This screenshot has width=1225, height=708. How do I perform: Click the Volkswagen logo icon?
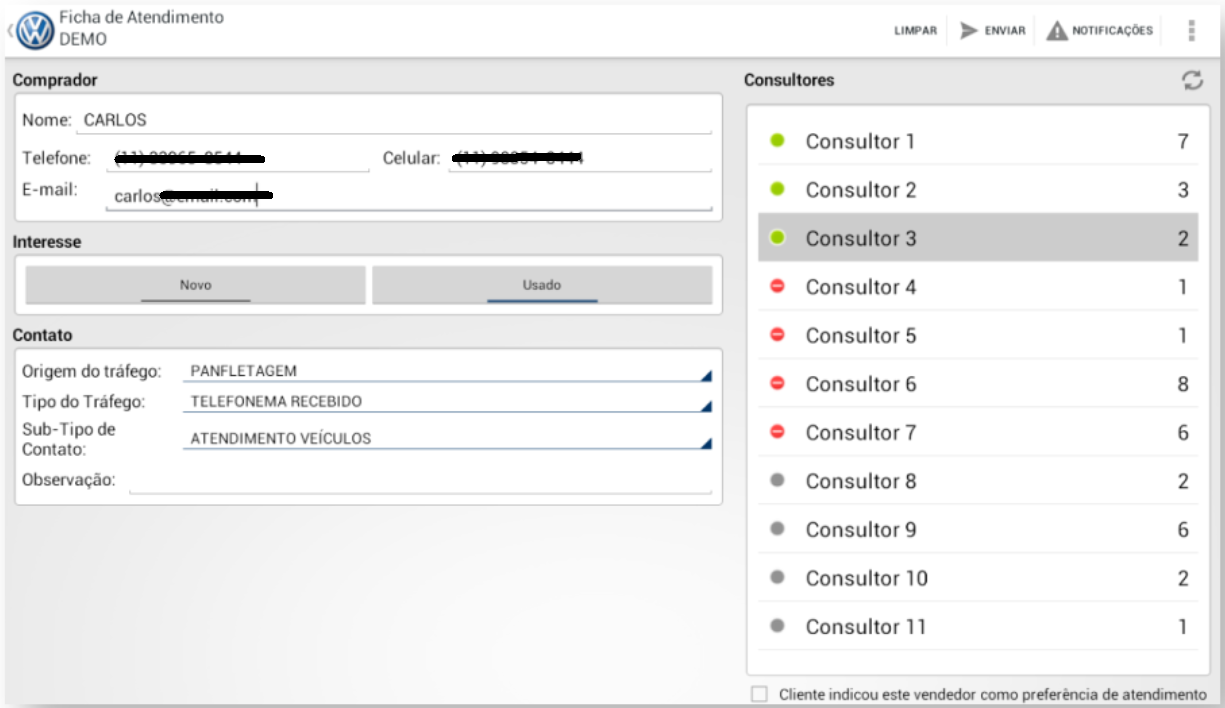click(x=35, y=31)
